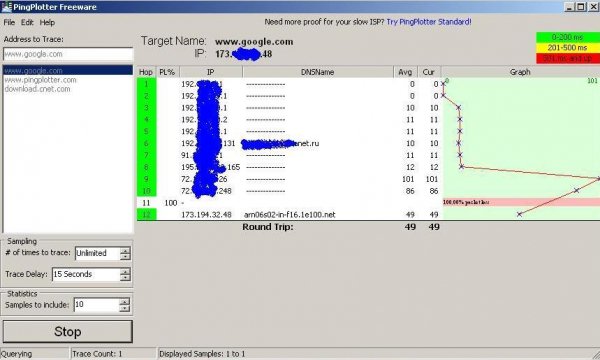This screenshot has height=360, width=600.
Task: Click the green 0-200 ms legend swatch
Action: coord(568,37)
